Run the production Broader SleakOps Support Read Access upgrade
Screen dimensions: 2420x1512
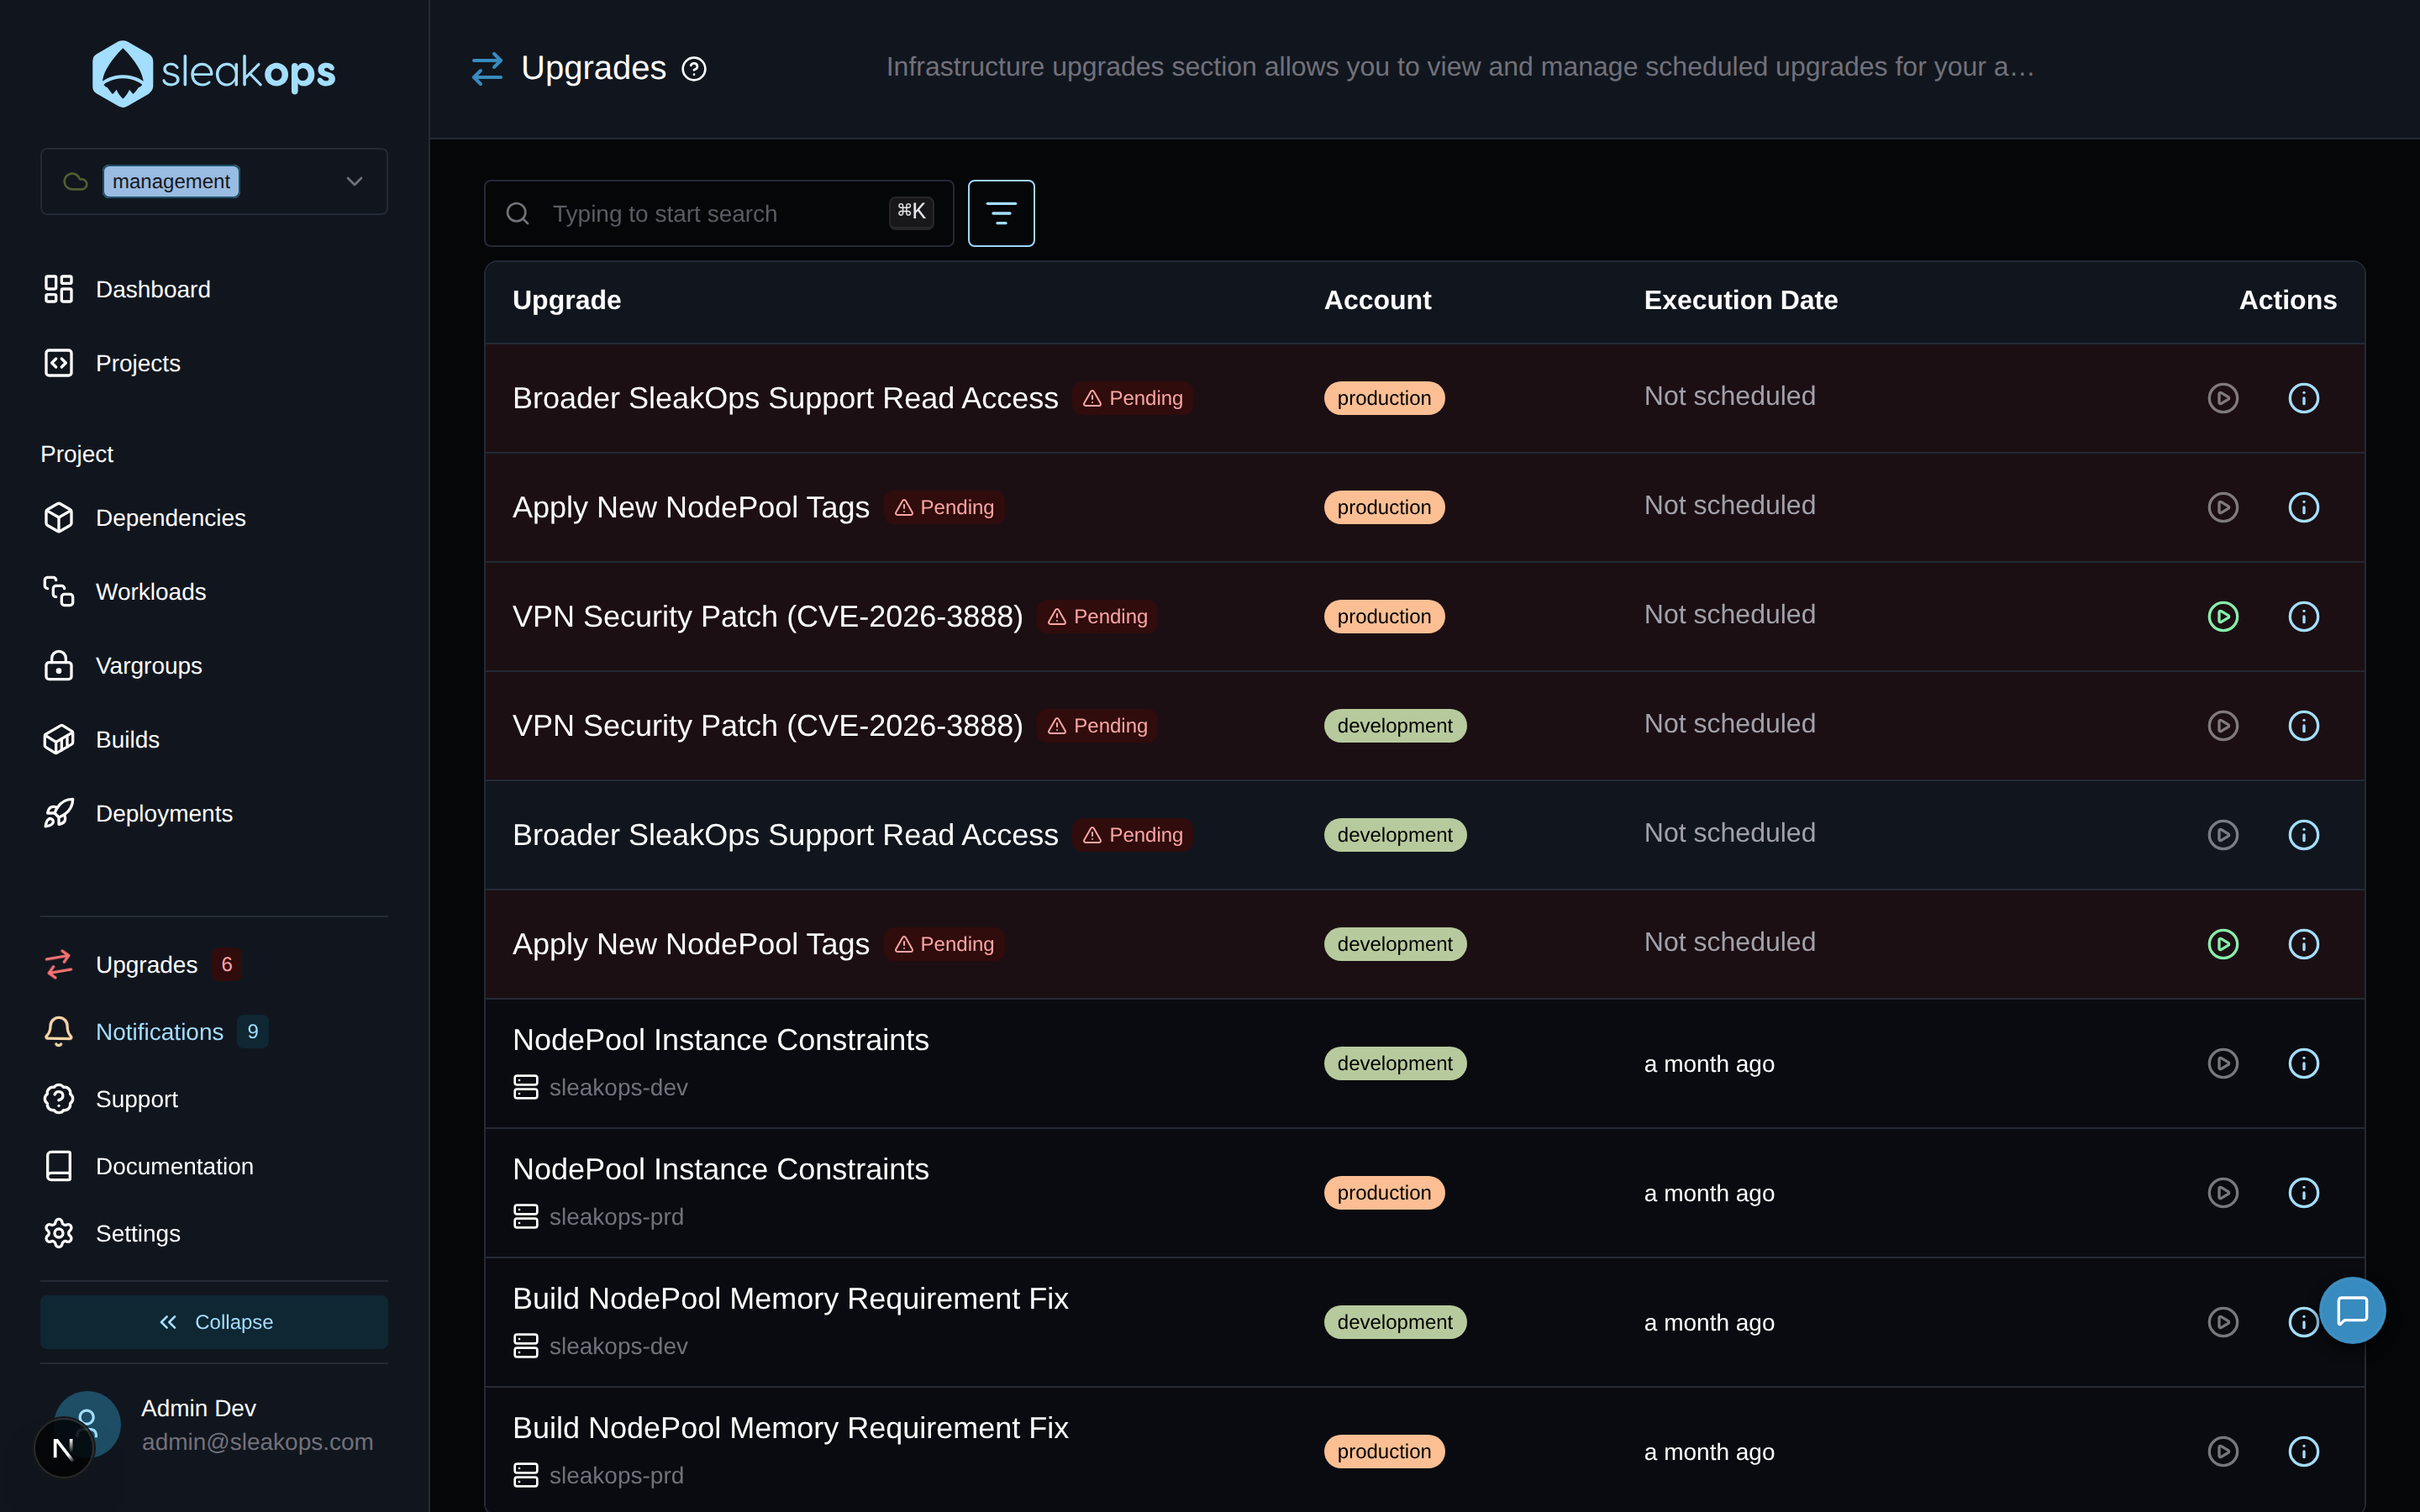[x=2223, y=398]
